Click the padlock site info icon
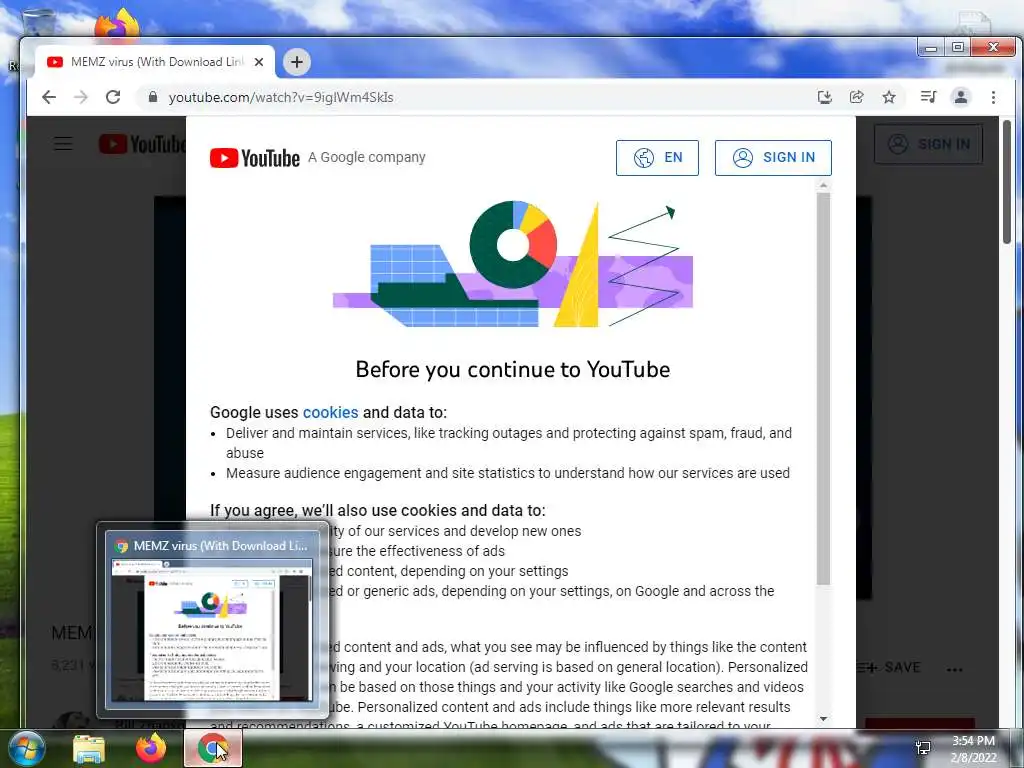Viewport: 1024px width, 768px height. (x=153, y=97)
